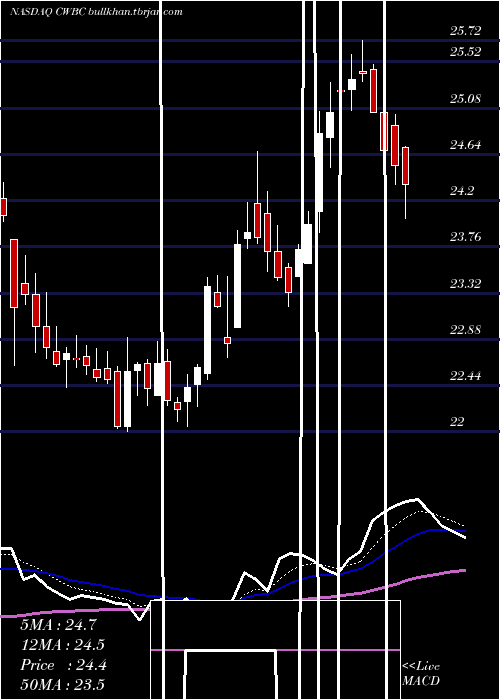The image size is (500, 700).
Task: Click the 22.44 price level label
Action: point(466,376)
